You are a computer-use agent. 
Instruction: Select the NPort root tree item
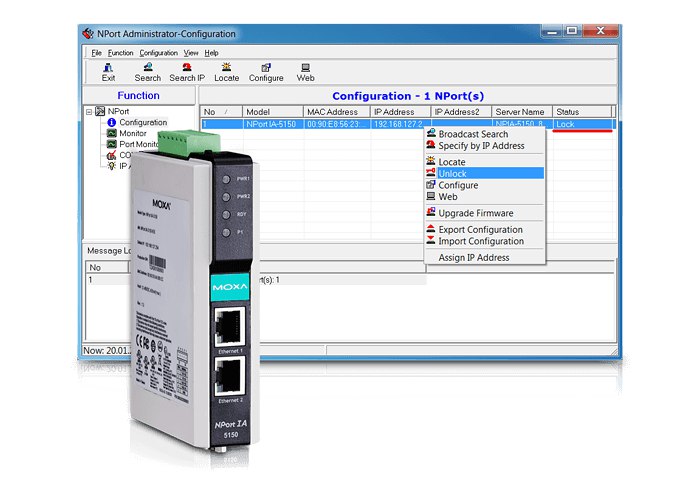[118, 111]
